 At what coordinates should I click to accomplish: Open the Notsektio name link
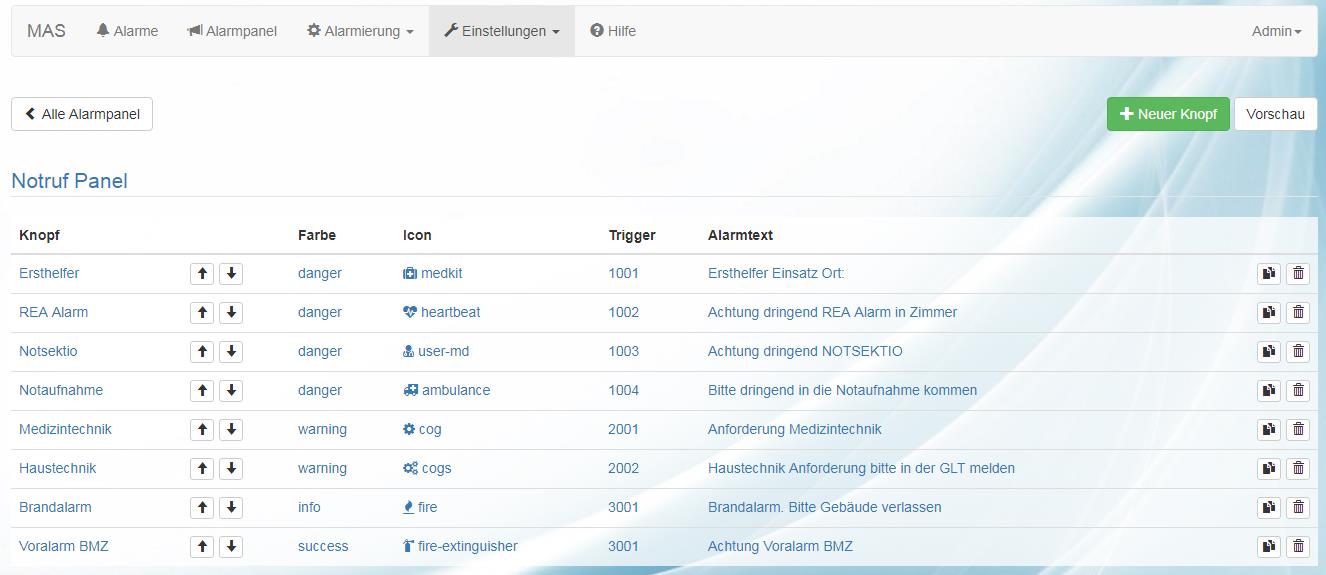[x=48, y=351]
